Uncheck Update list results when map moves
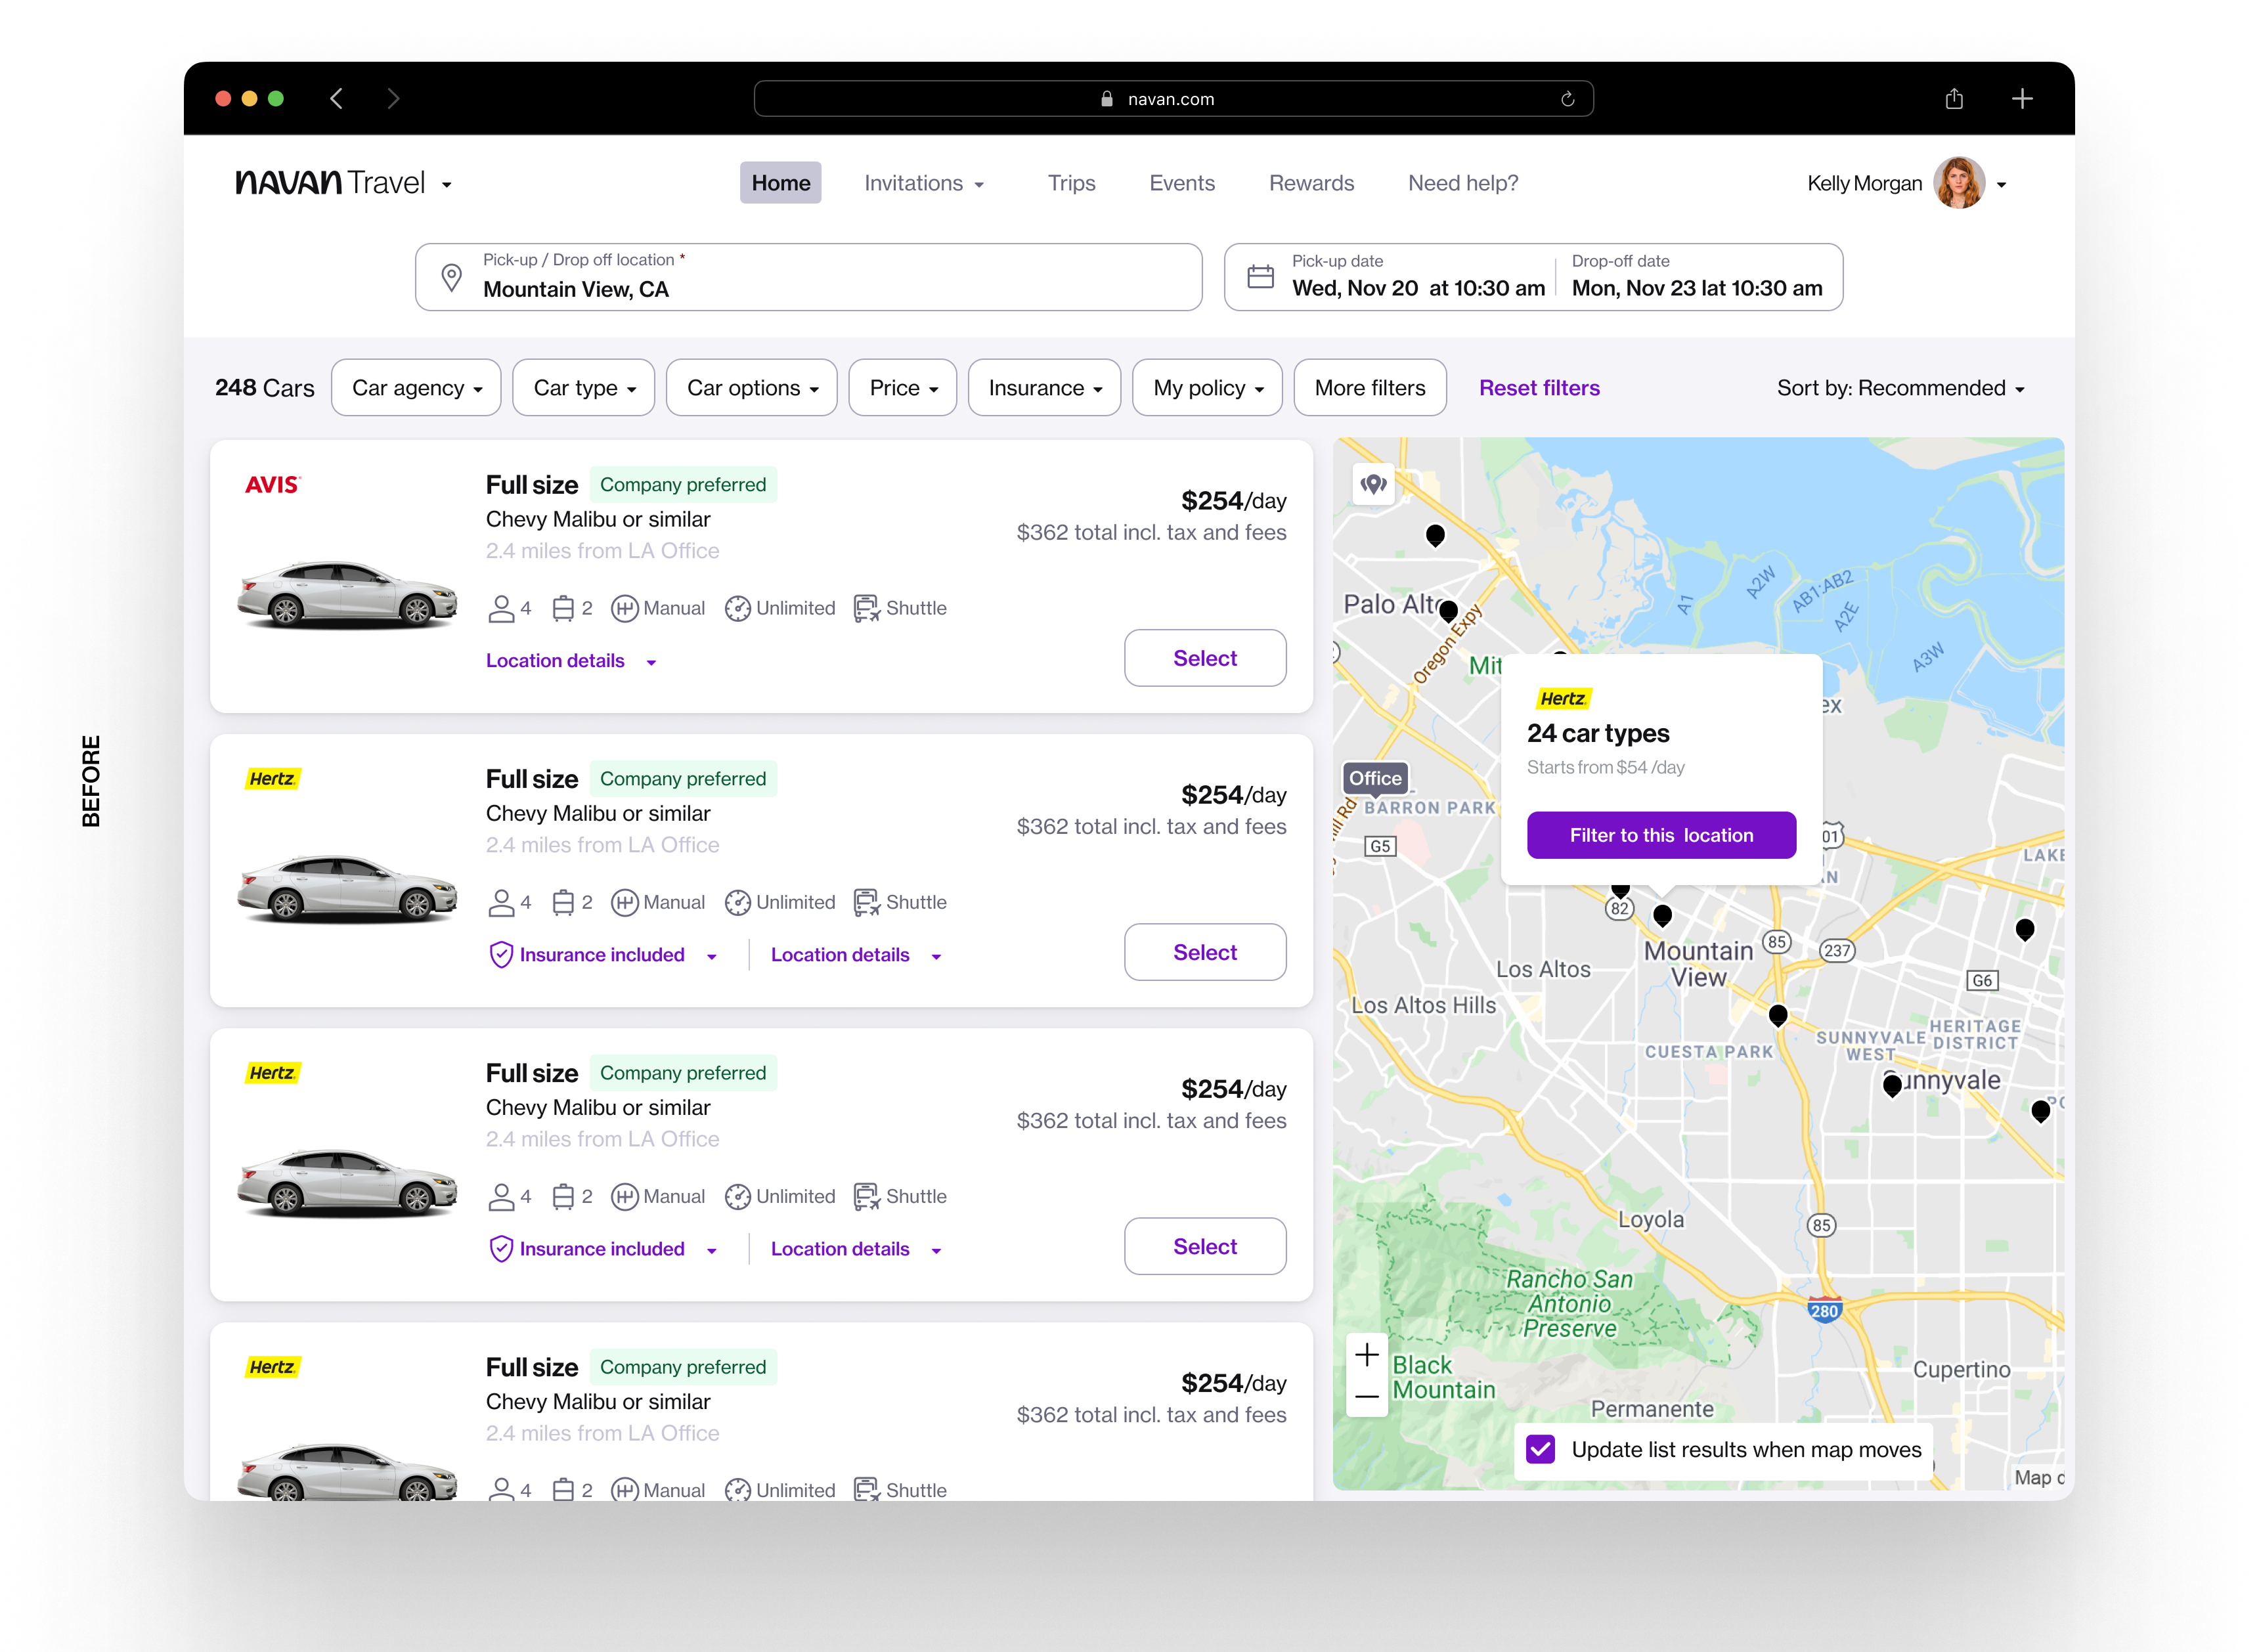This screenshot has width=2259, height=1652. tap(1540, 1449)
